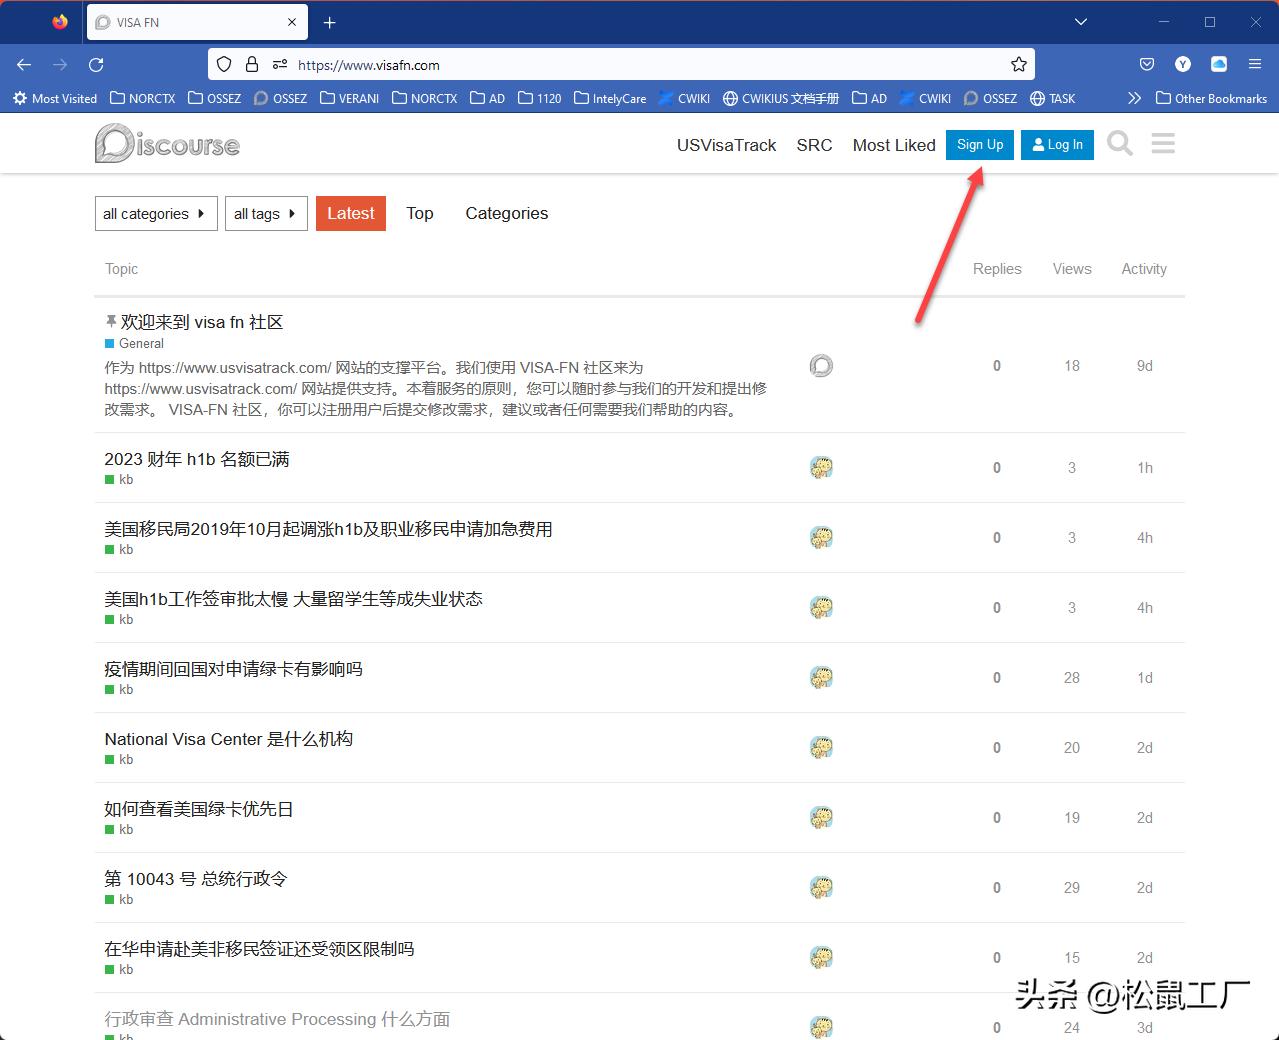Image resolution: width=1279 pixels, height=1040 pixels.
Task: Select the Categories view
Action: pos(506,213)
